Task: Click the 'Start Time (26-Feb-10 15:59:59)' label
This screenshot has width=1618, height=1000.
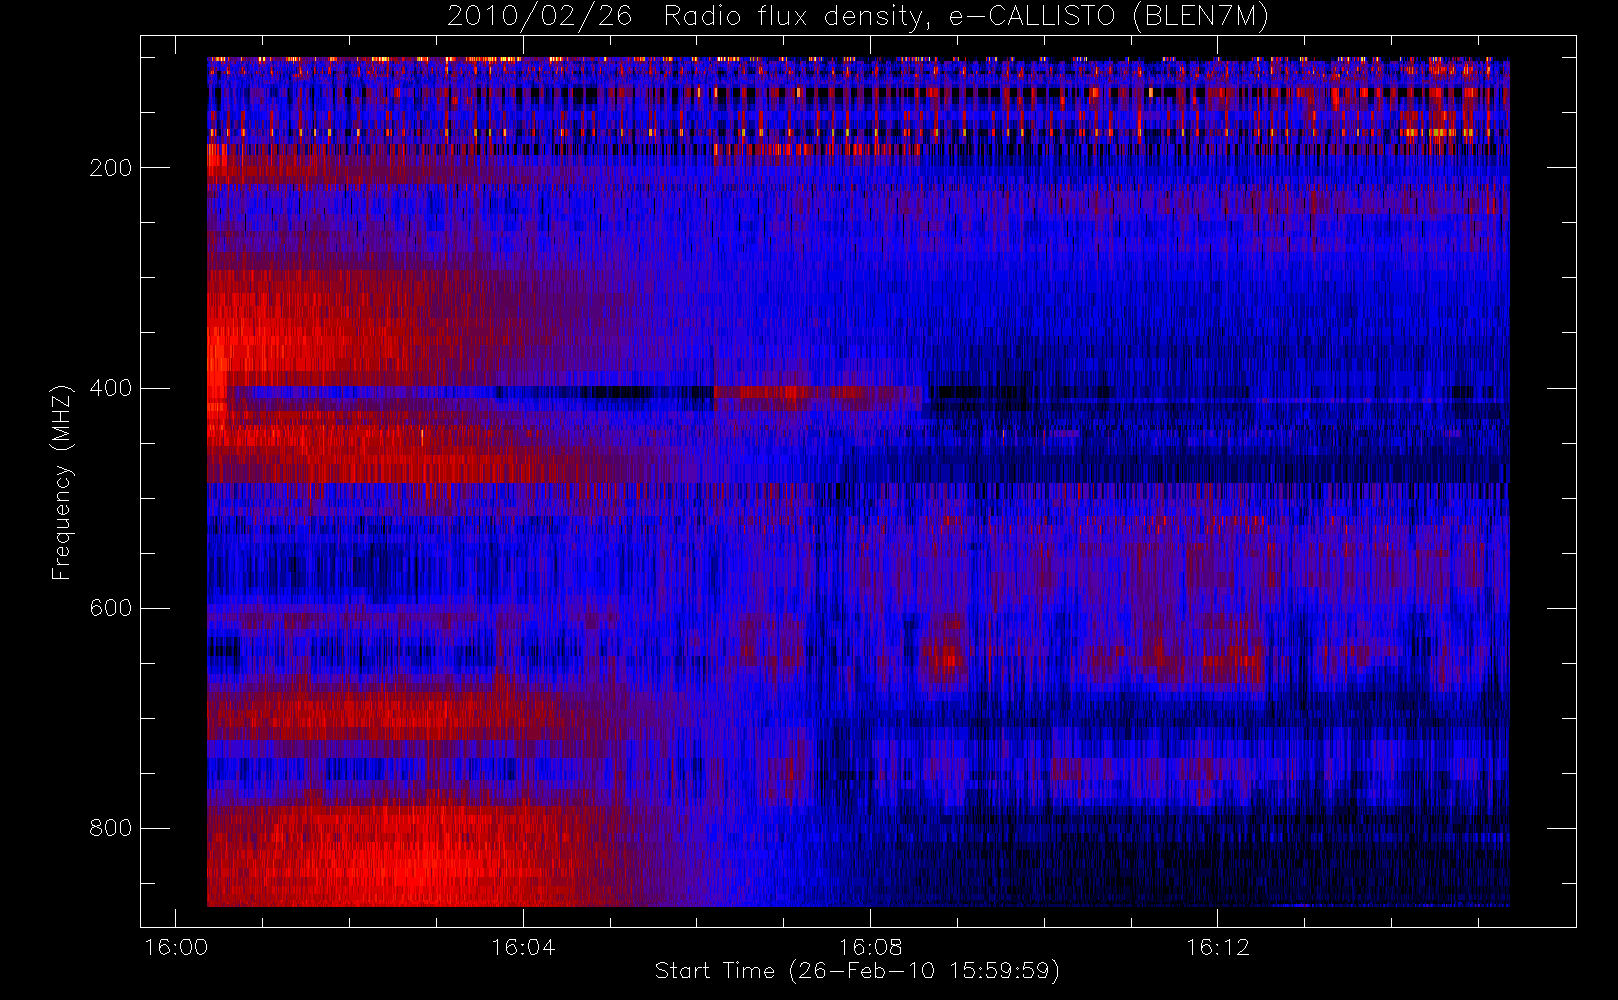Action: click(857, 971)
